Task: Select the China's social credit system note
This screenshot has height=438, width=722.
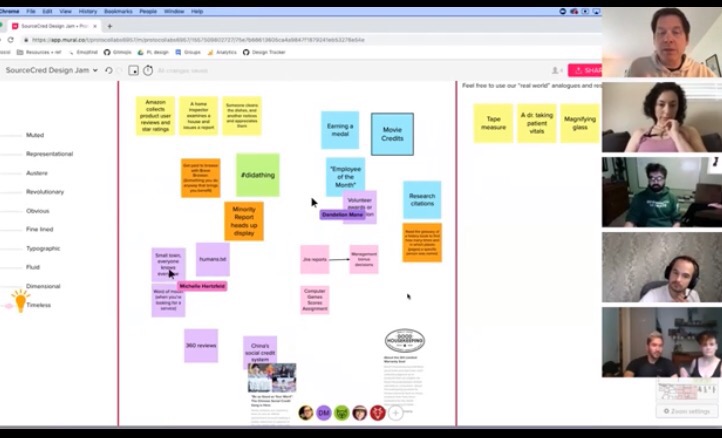Action: click(x=260, y=352)
